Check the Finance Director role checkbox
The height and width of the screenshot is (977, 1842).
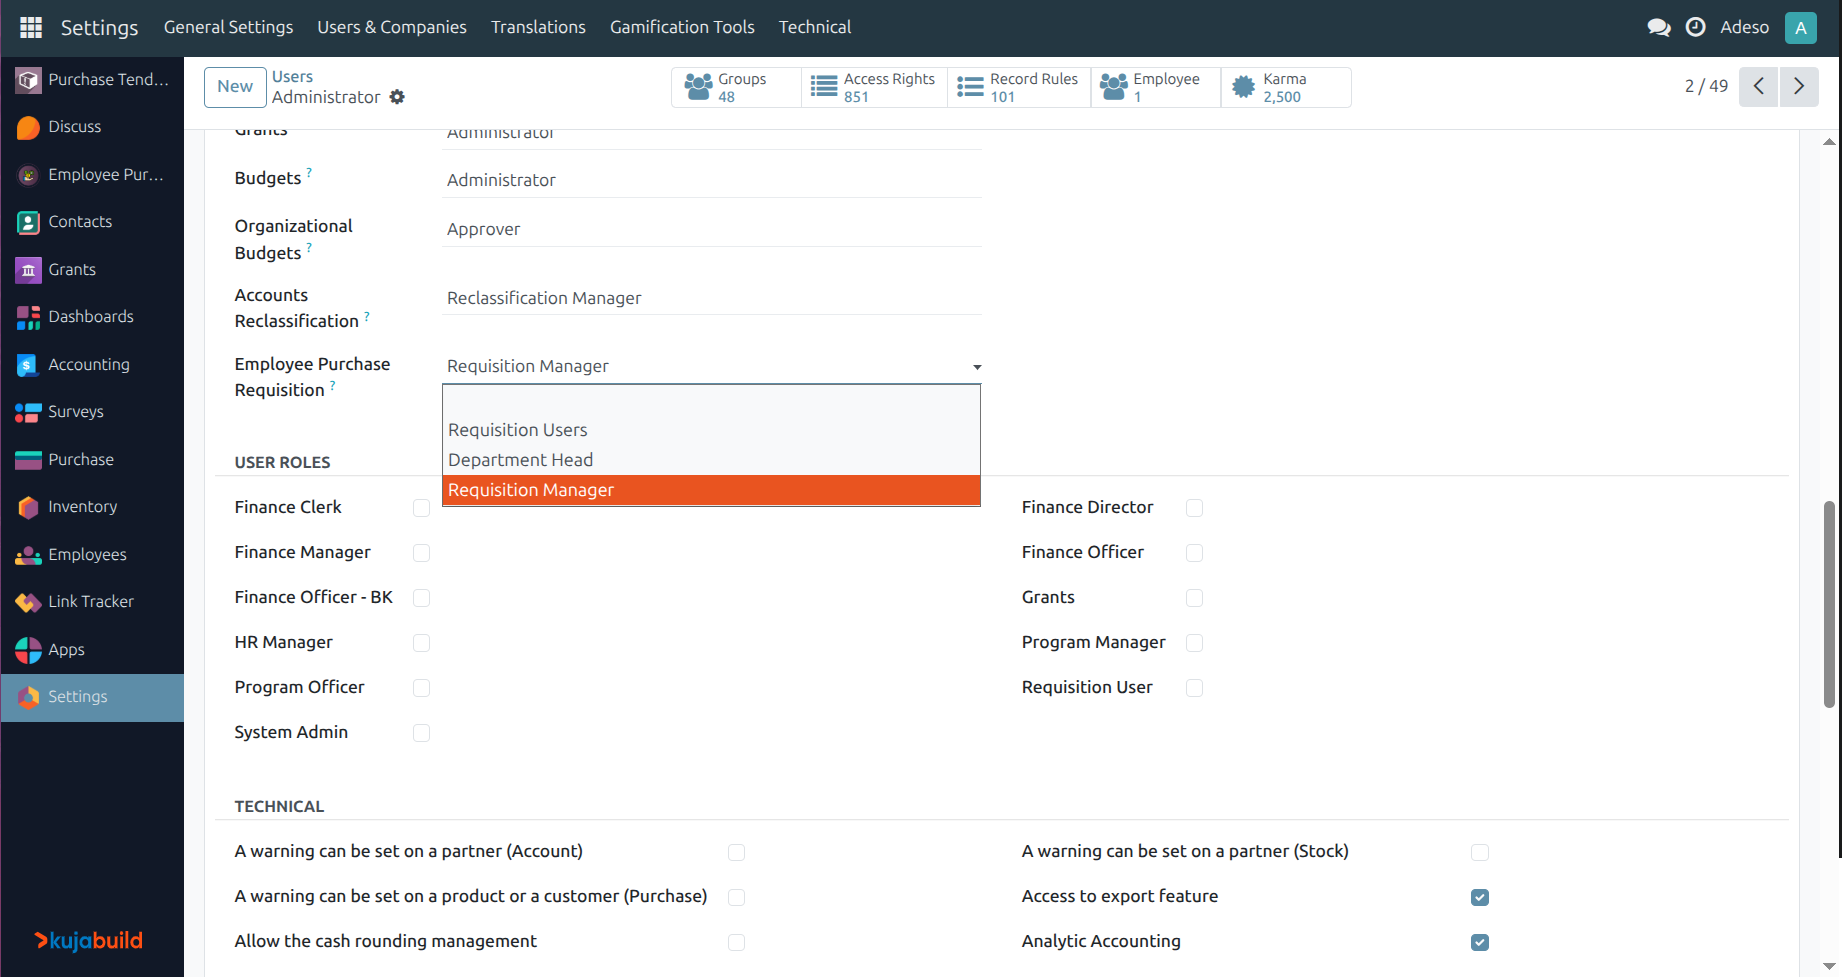pos(1194,508)
